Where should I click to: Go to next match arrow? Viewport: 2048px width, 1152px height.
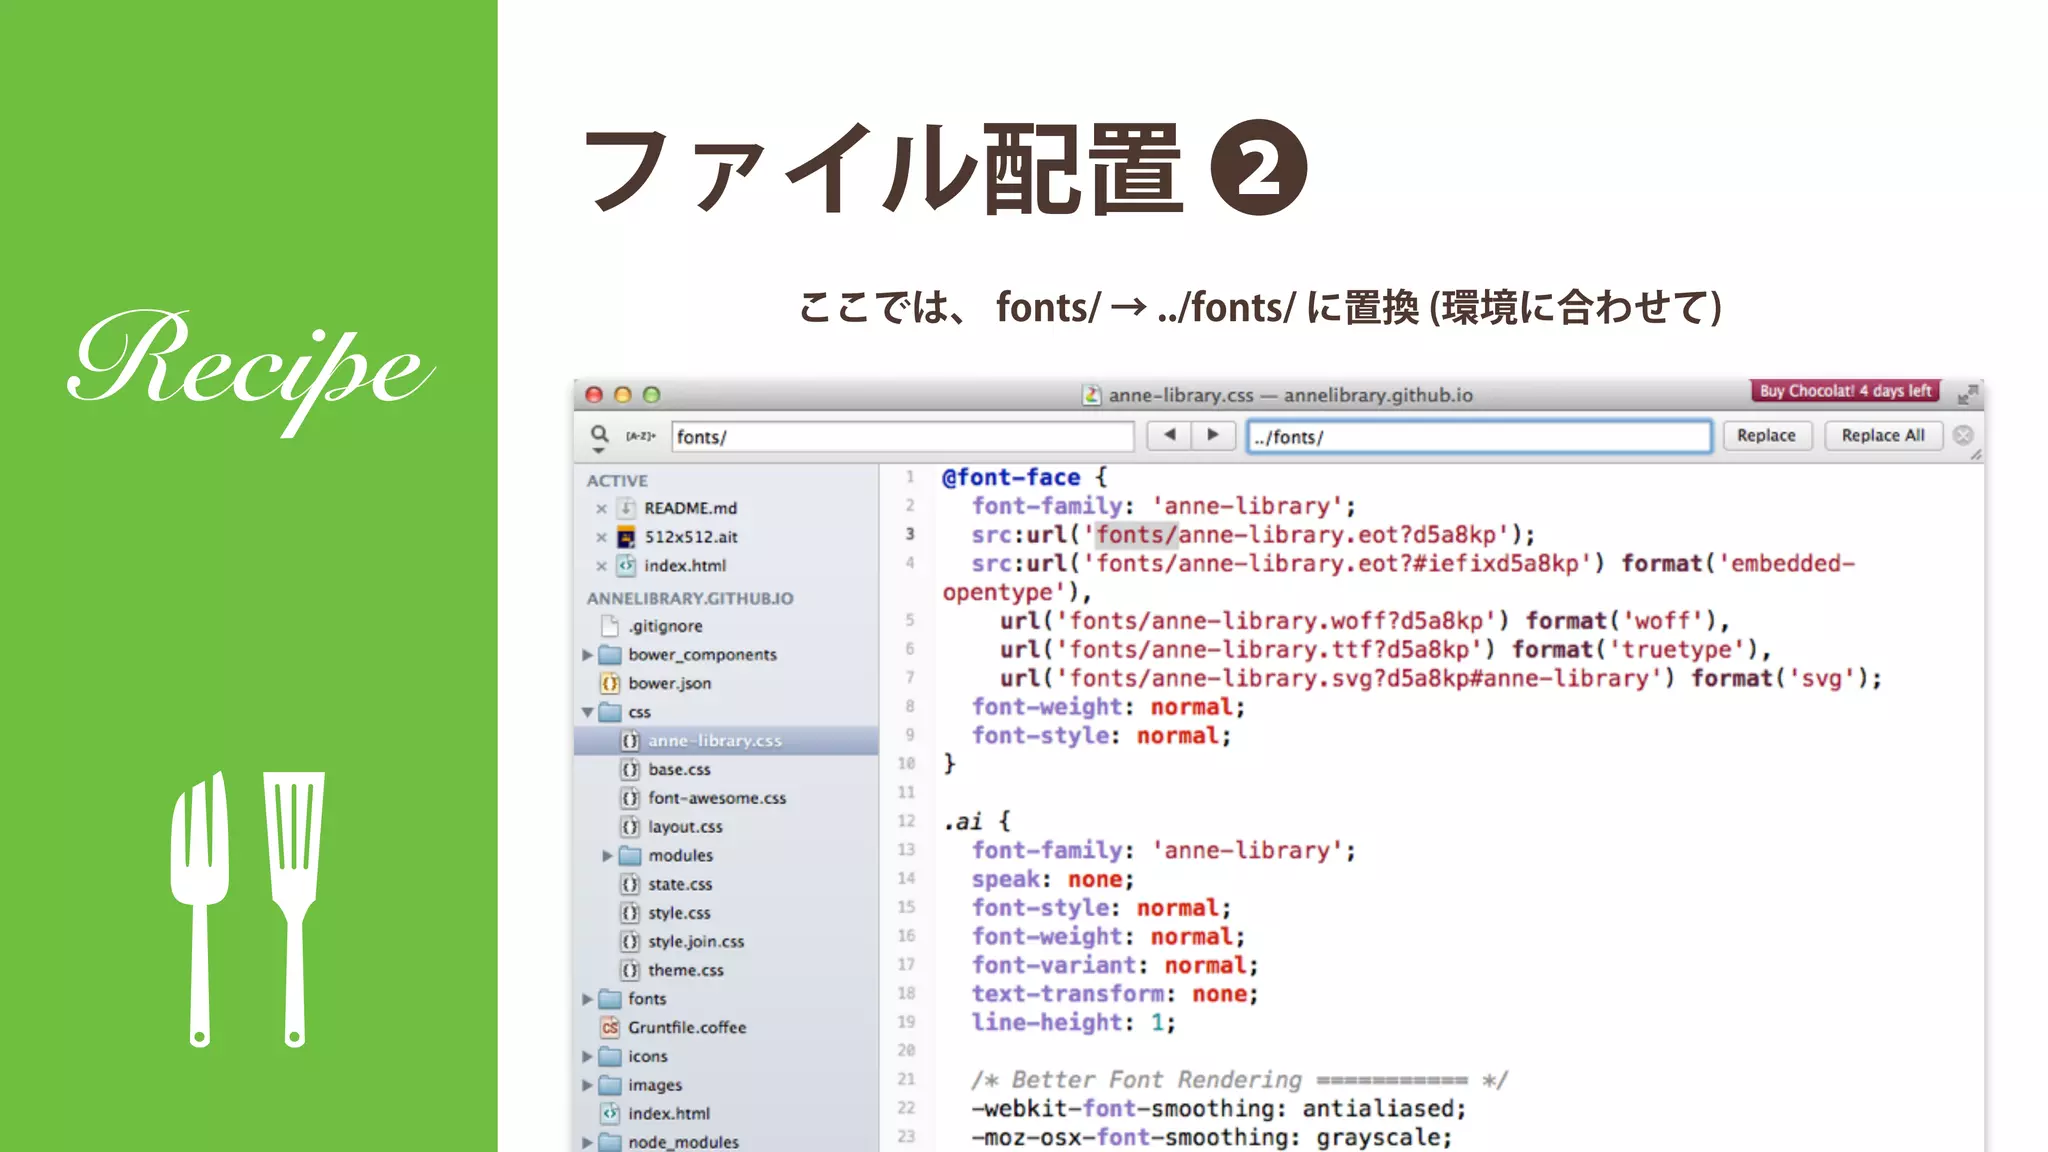tap(1213, 435)
